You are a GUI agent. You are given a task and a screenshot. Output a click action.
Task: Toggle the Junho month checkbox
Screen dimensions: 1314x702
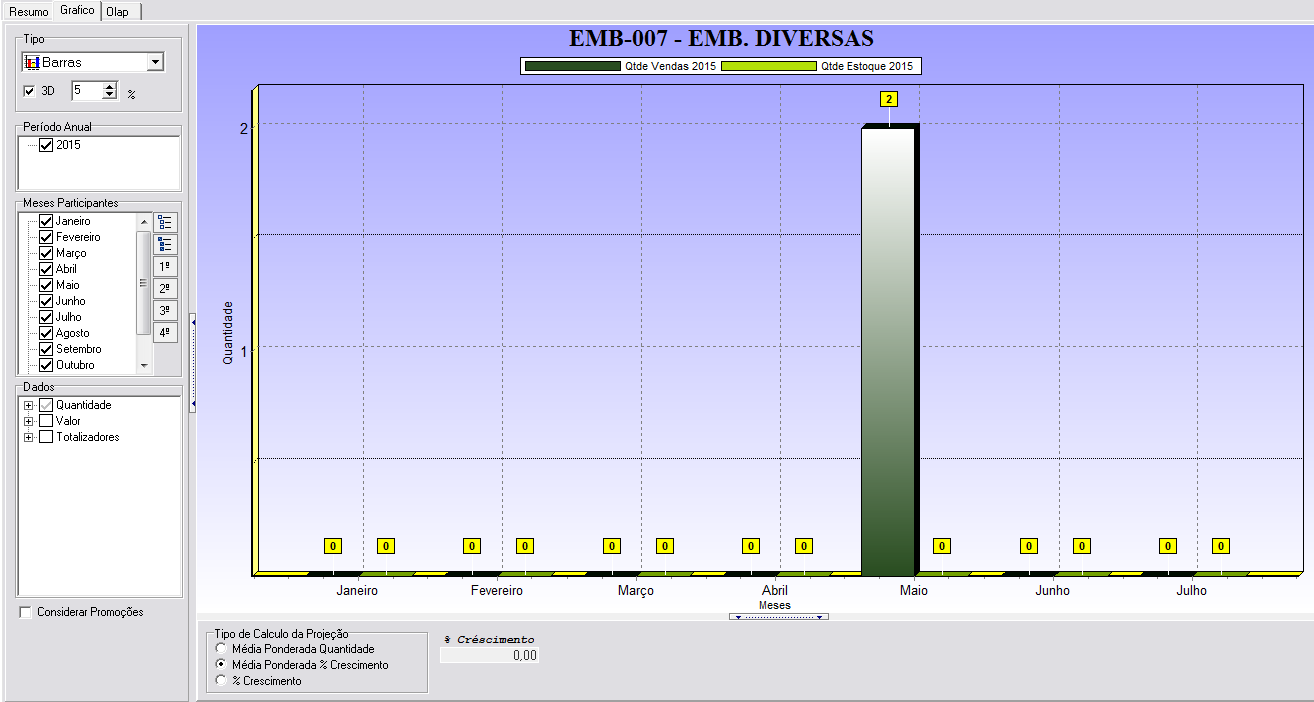tap(46, 301)
